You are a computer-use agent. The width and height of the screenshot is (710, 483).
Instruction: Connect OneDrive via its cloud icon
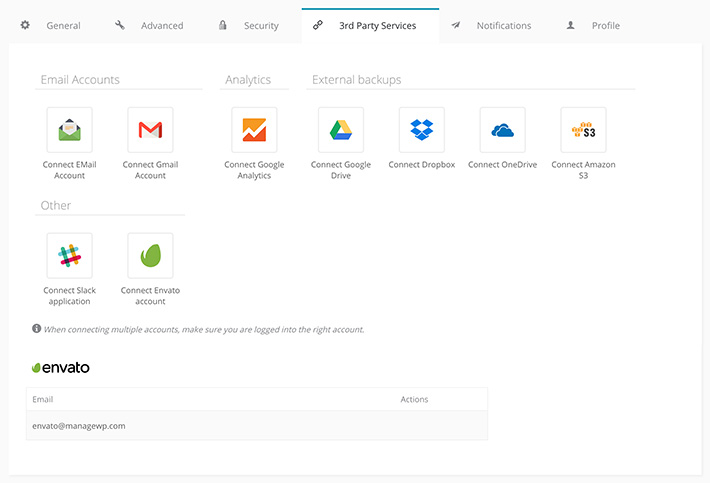click(502, 130)
